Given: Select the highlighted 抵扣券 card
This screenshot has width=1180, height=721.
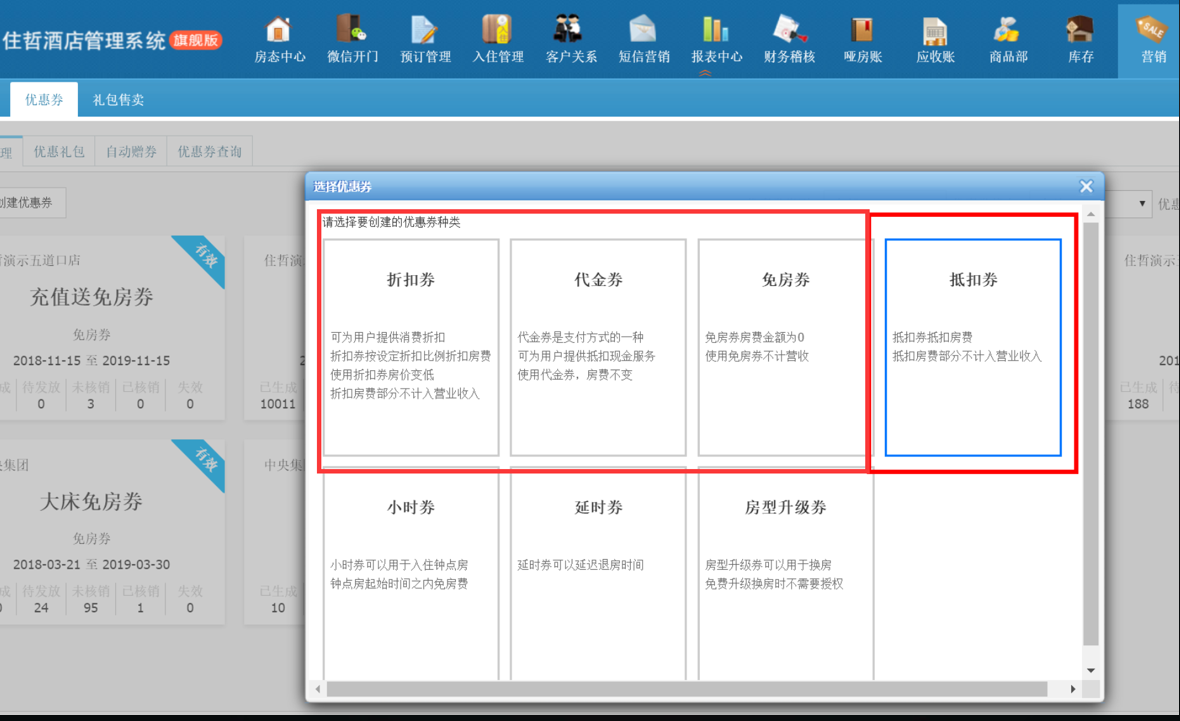Looking at the screenshot, I should point(973,347).
